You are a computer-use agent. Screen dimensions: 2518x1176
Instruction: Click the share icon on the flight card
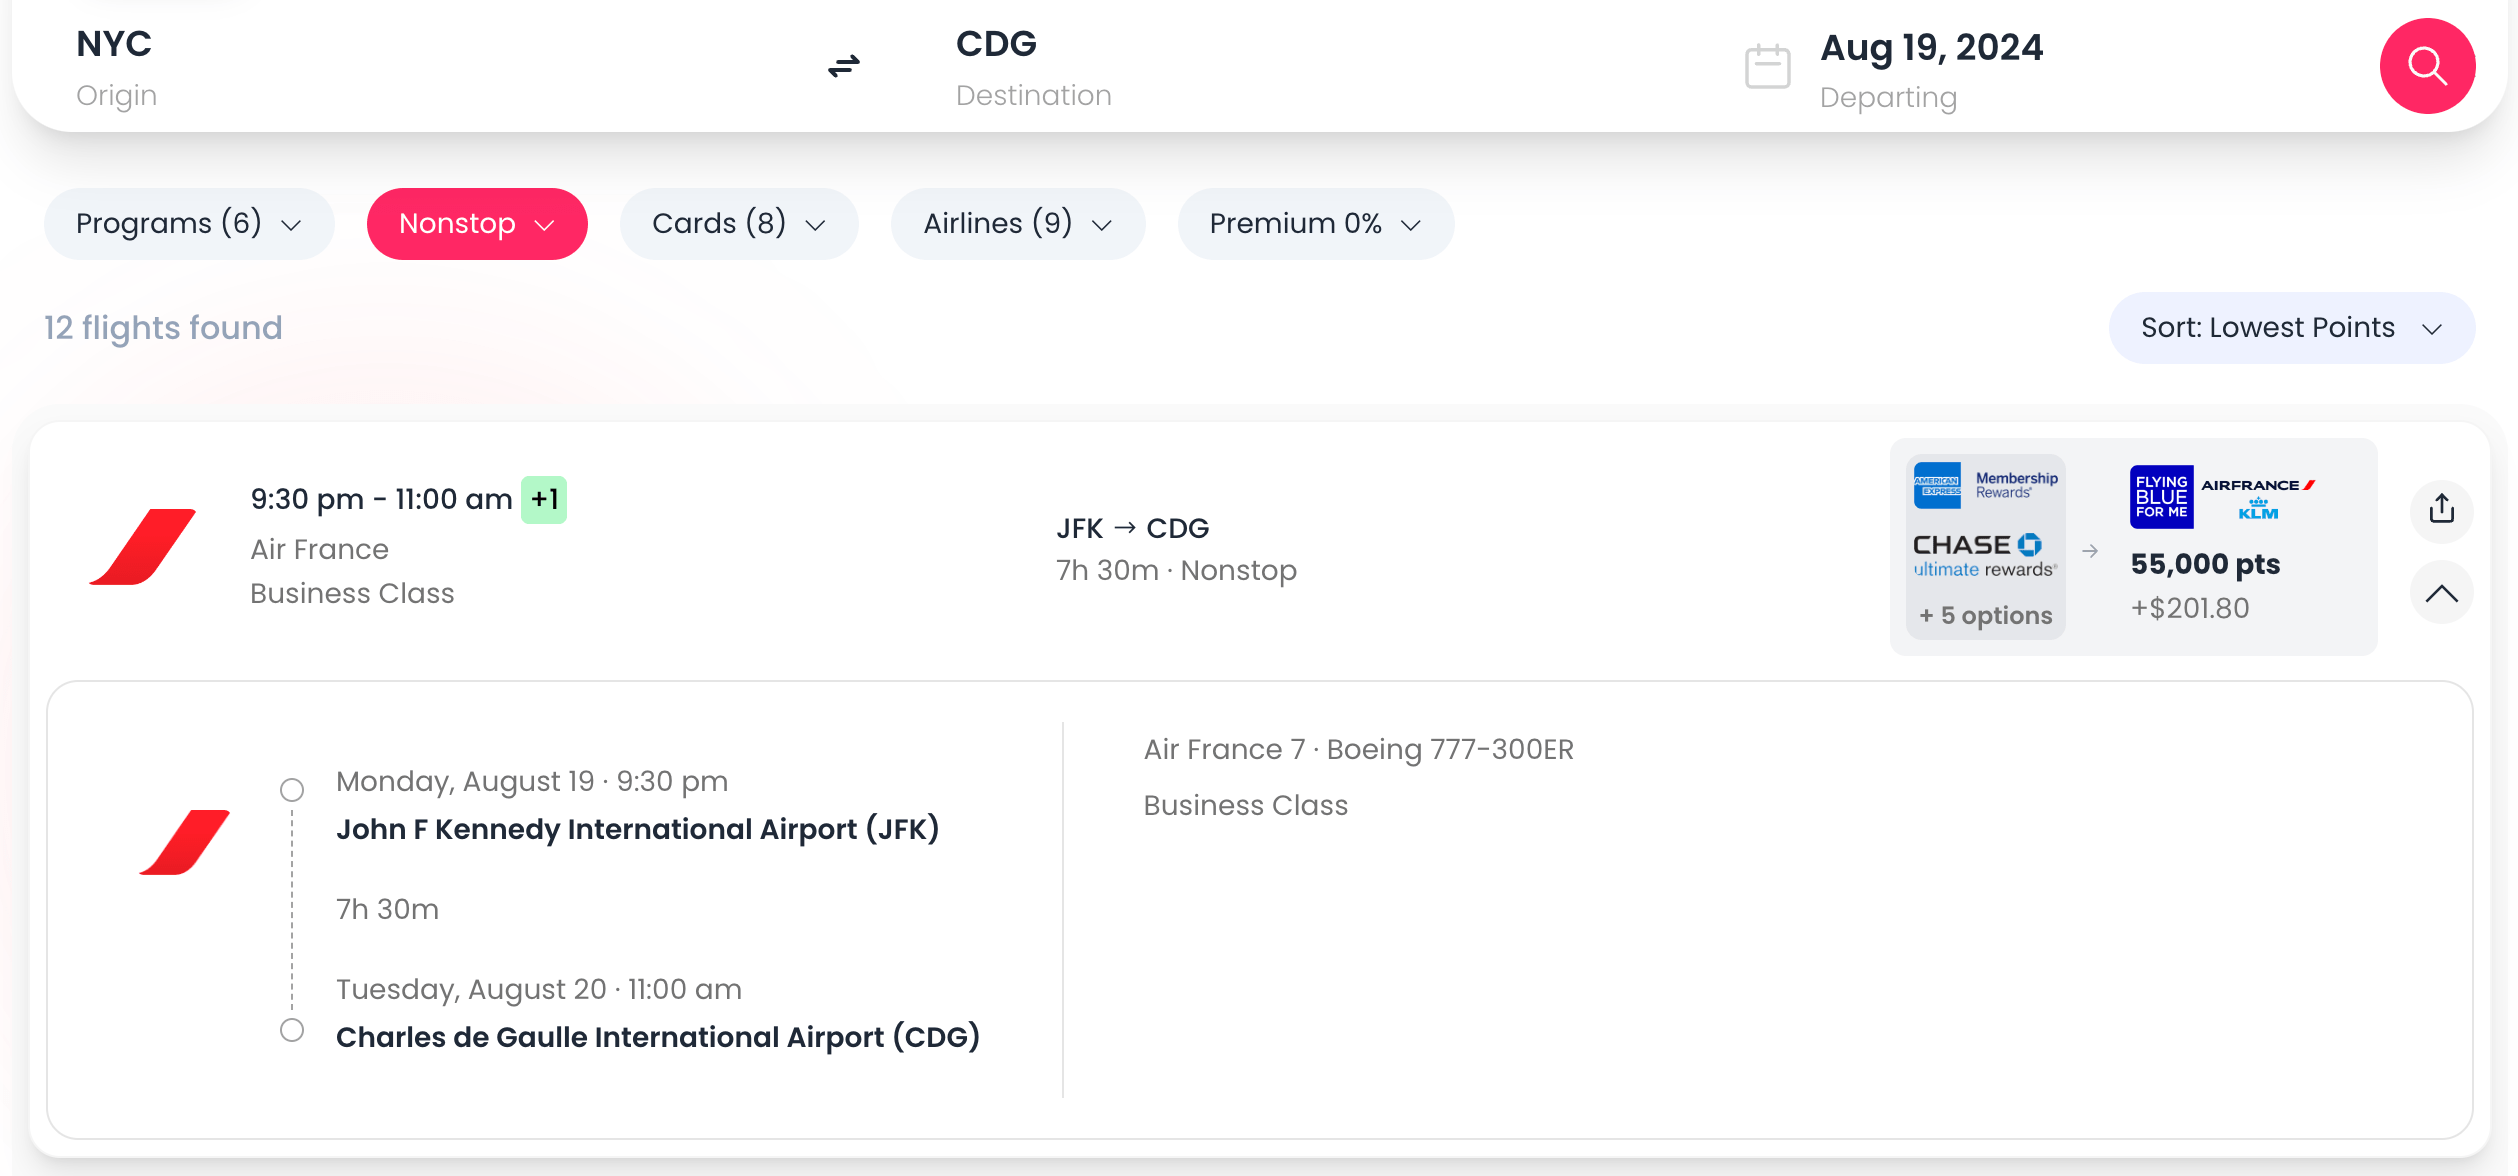click(2442, 510)
